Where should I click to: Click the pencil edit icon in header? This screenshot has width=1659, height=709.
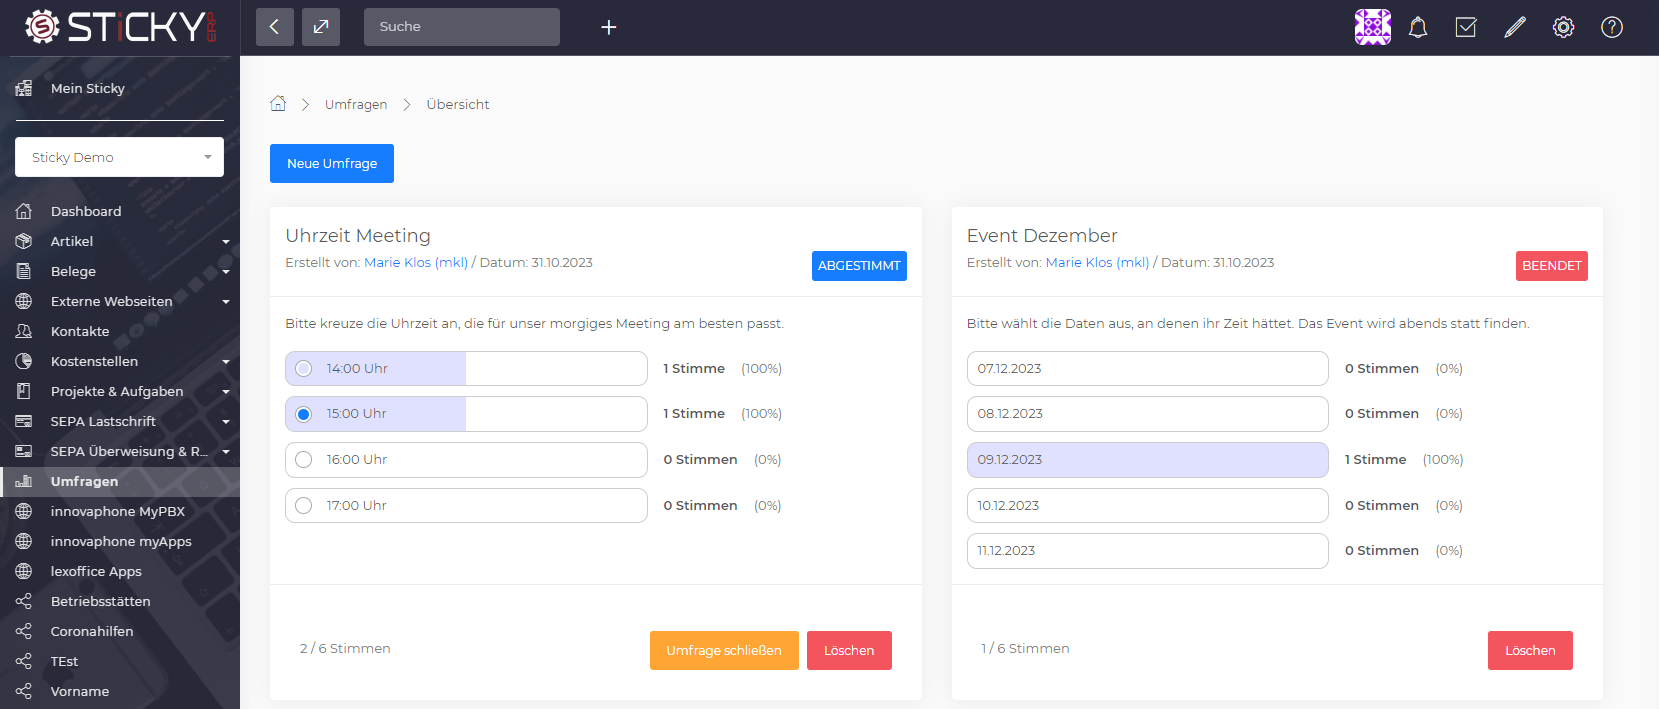(1515, 27)
